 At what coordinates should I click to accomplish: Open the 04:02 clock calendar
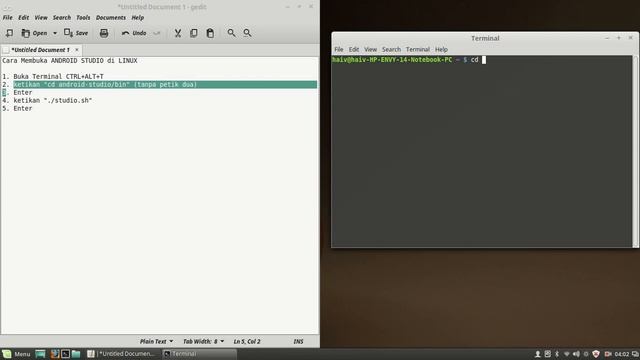point(622,354)
